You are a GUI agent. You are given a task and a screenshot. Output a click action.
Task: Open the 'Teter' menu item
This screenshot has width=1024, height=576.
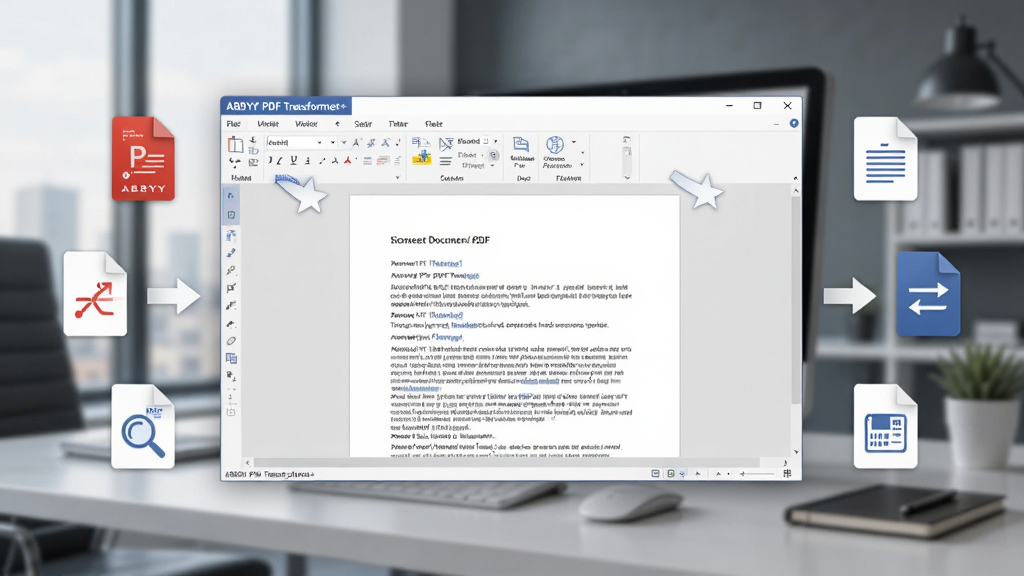tap(398, 124)
